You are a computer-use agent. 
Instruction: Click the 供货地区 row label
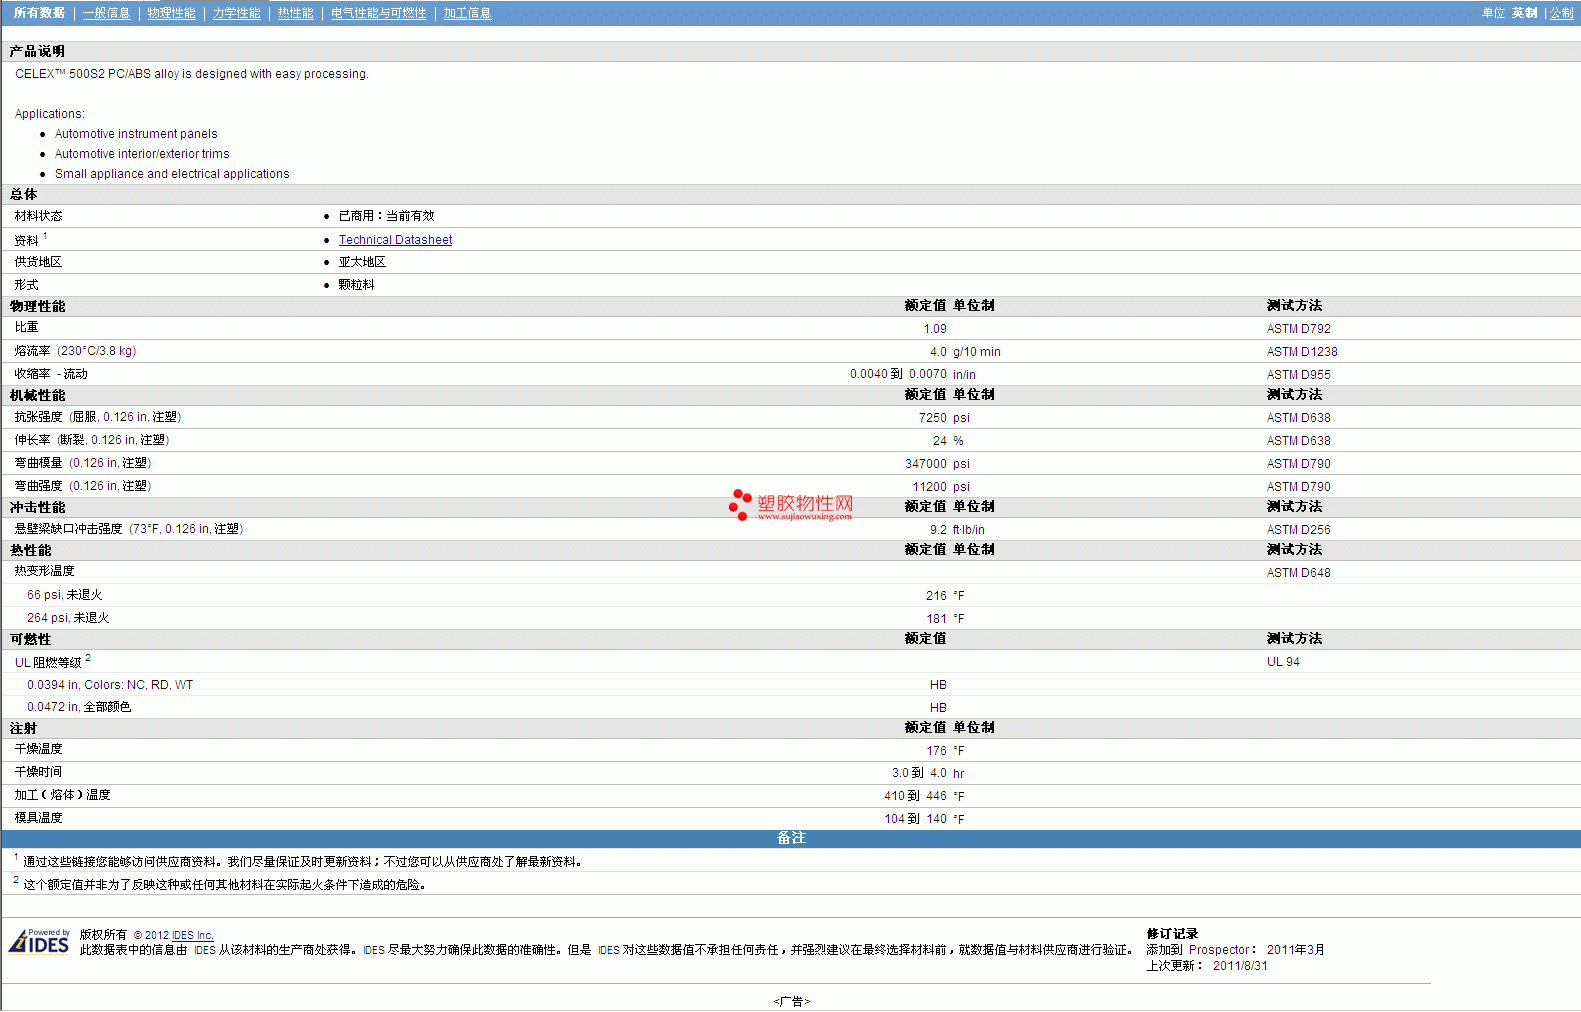tap(38, 262)
